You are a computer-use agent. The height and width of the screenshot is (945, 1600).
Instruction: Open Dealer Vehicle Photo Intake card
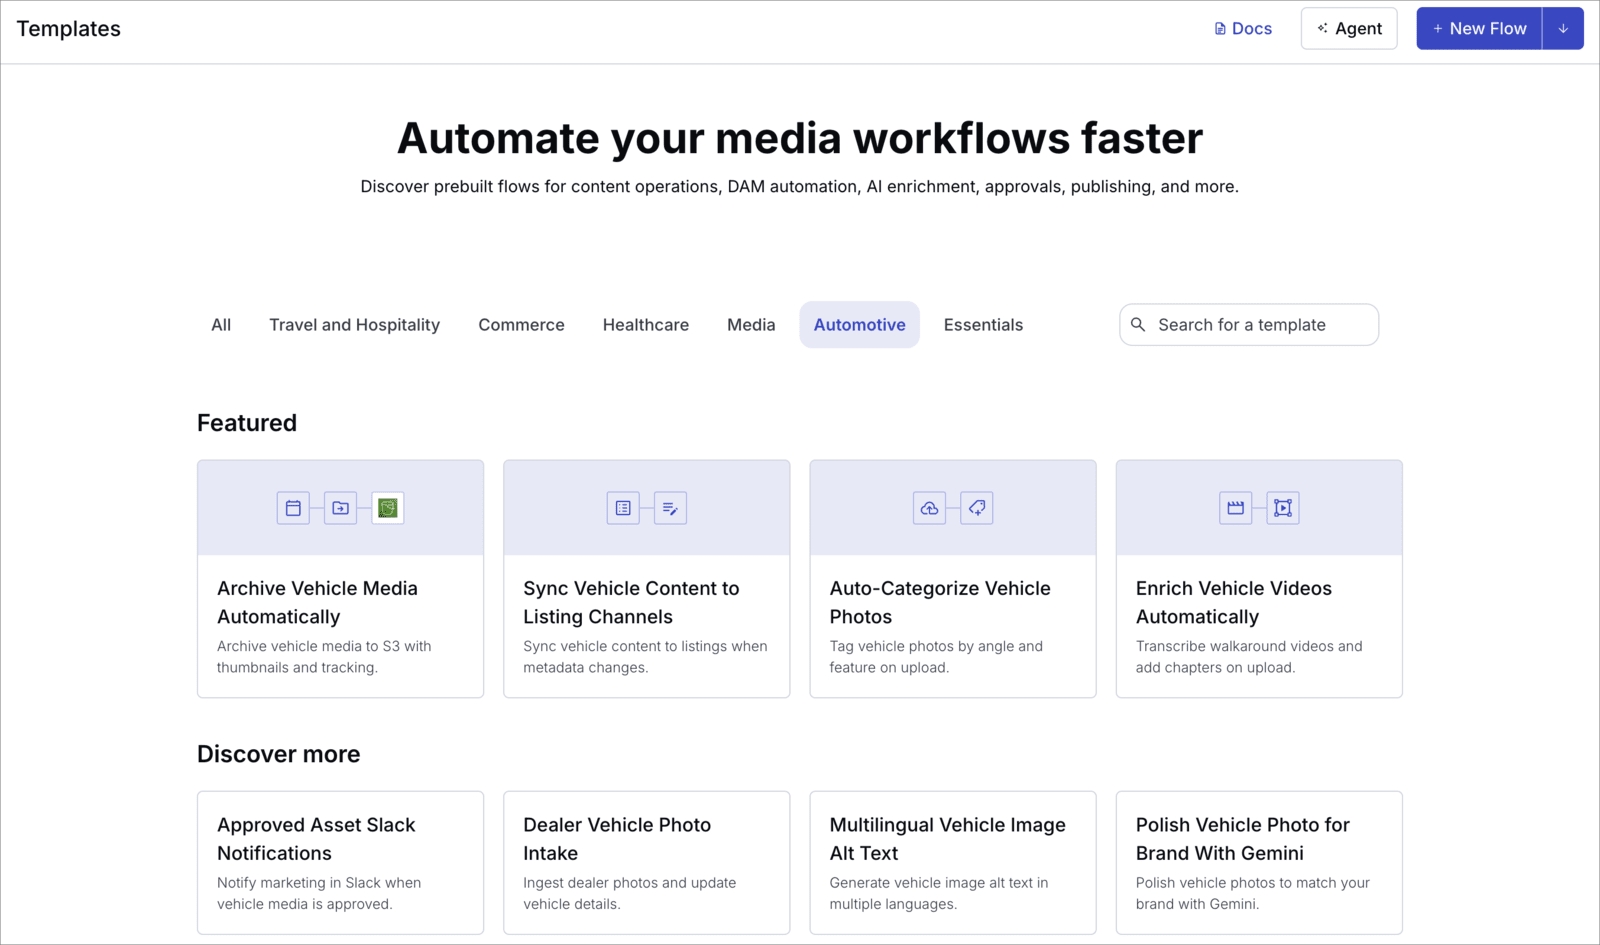[646, 863]
